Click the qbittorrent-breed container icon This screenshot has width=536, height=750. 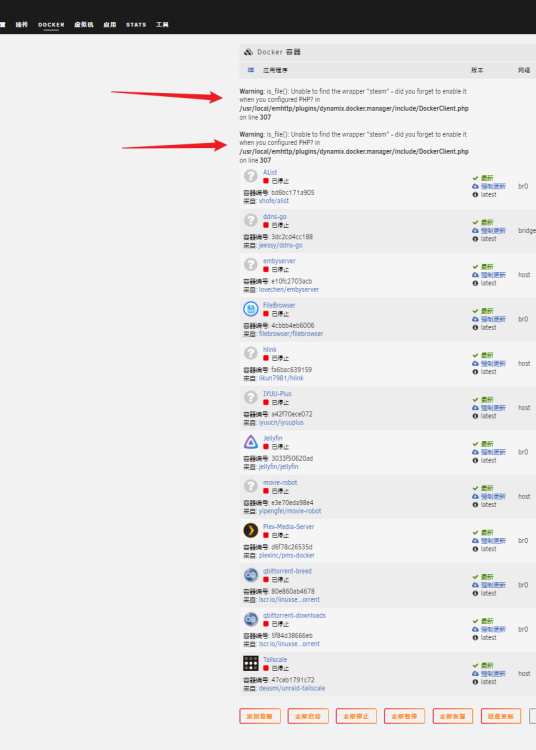point(251,575)
